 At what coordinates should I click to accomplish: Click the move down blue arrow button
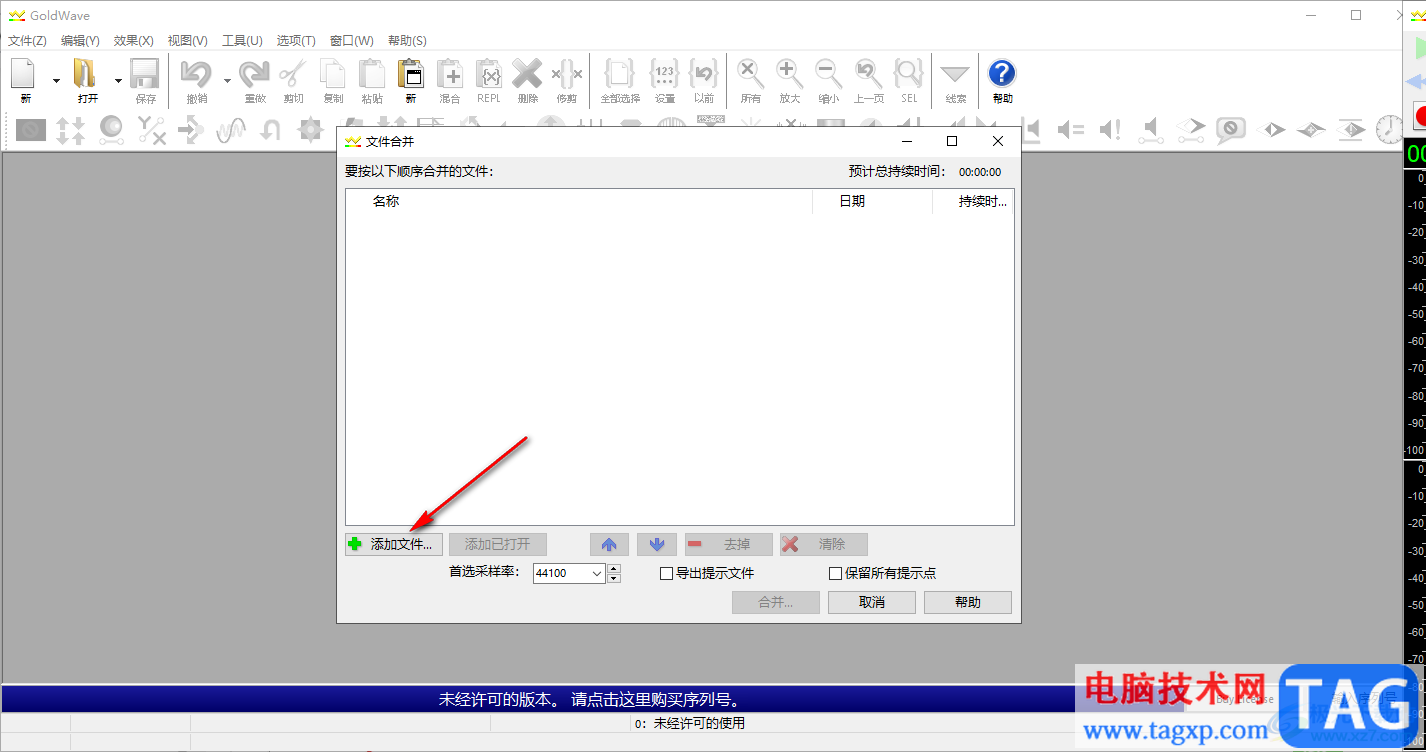pyautogui.click(x=657, y=545)
